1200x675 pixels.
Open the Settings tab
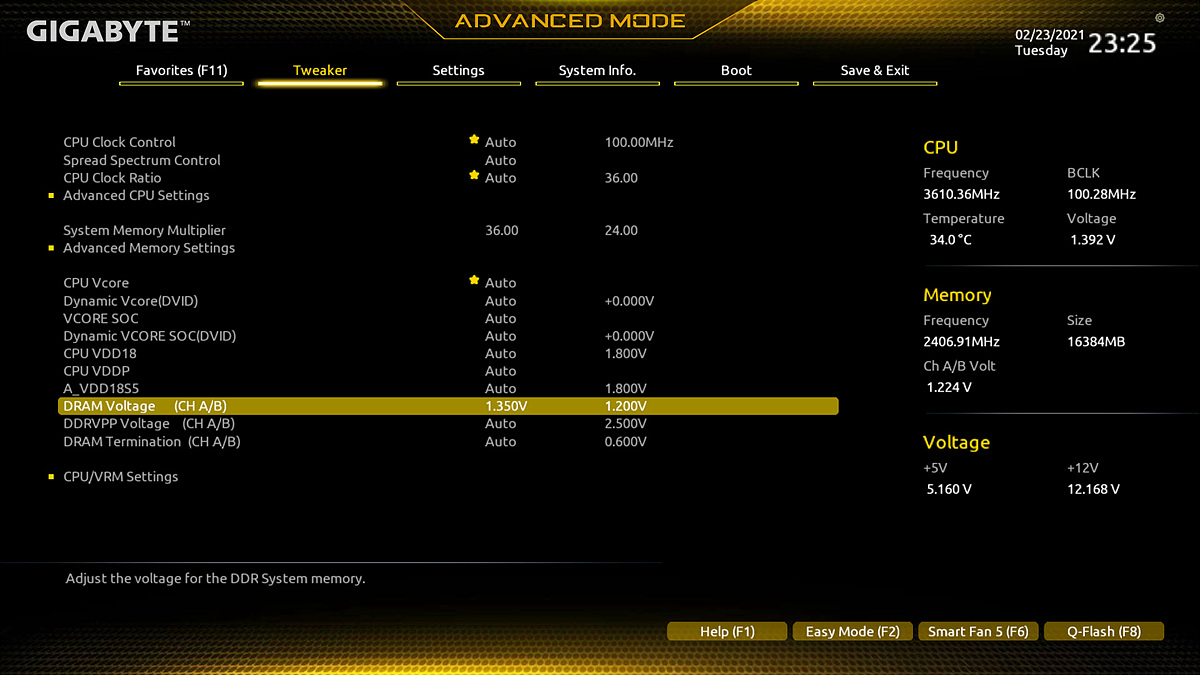click(458, 71)
